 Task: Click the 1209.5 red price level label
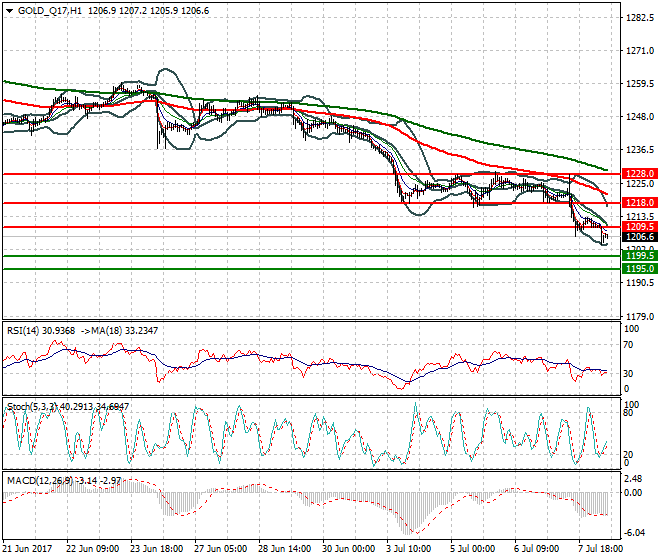pos(640,227)
